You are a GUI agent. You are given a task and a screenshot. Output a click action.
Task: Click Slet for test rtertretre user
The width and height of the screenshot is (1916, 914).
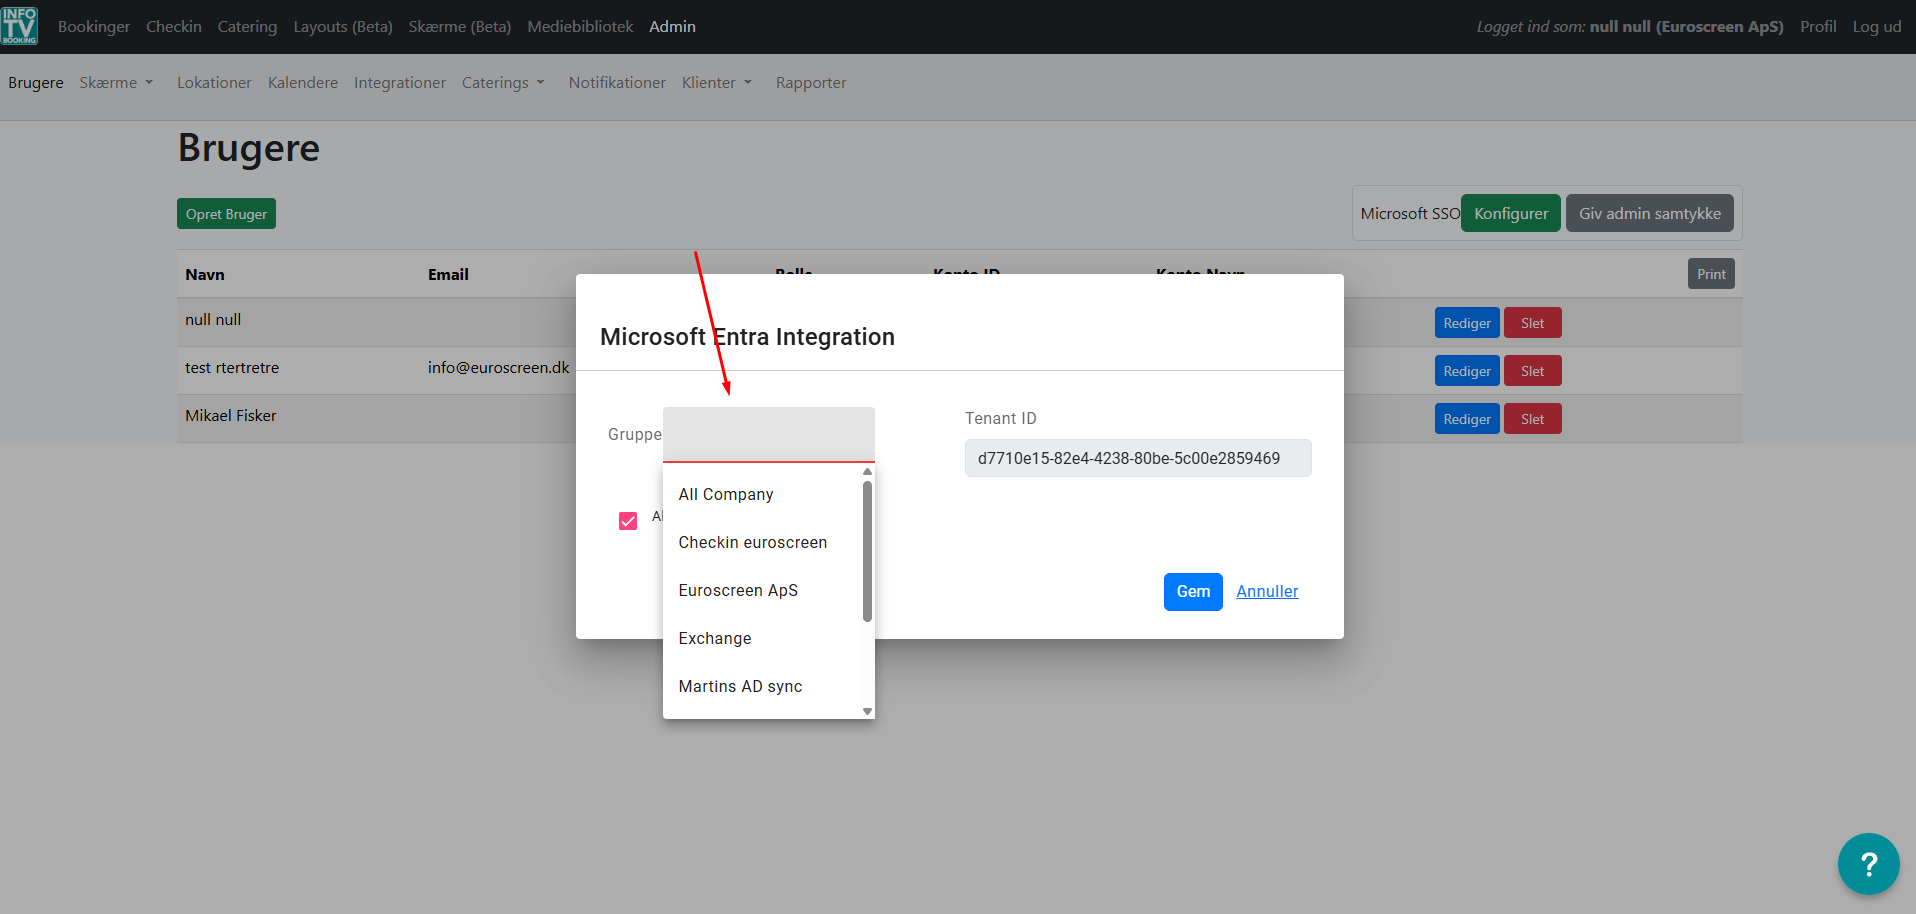click(1533, 371)
